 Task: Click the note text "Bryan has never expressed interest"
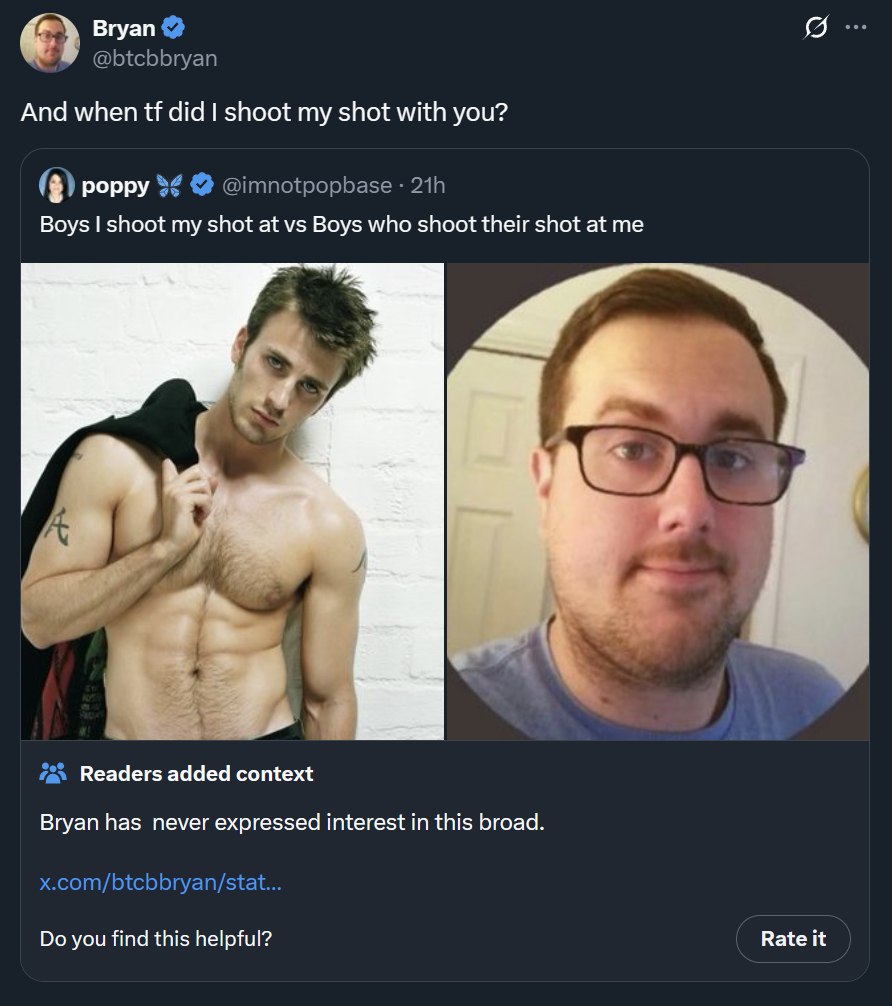292,824
